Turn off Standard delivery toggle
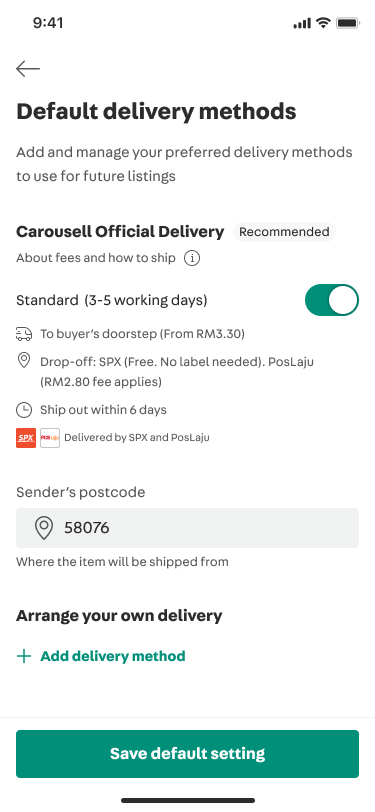The image size is (375, 812). tap(331, 300)
